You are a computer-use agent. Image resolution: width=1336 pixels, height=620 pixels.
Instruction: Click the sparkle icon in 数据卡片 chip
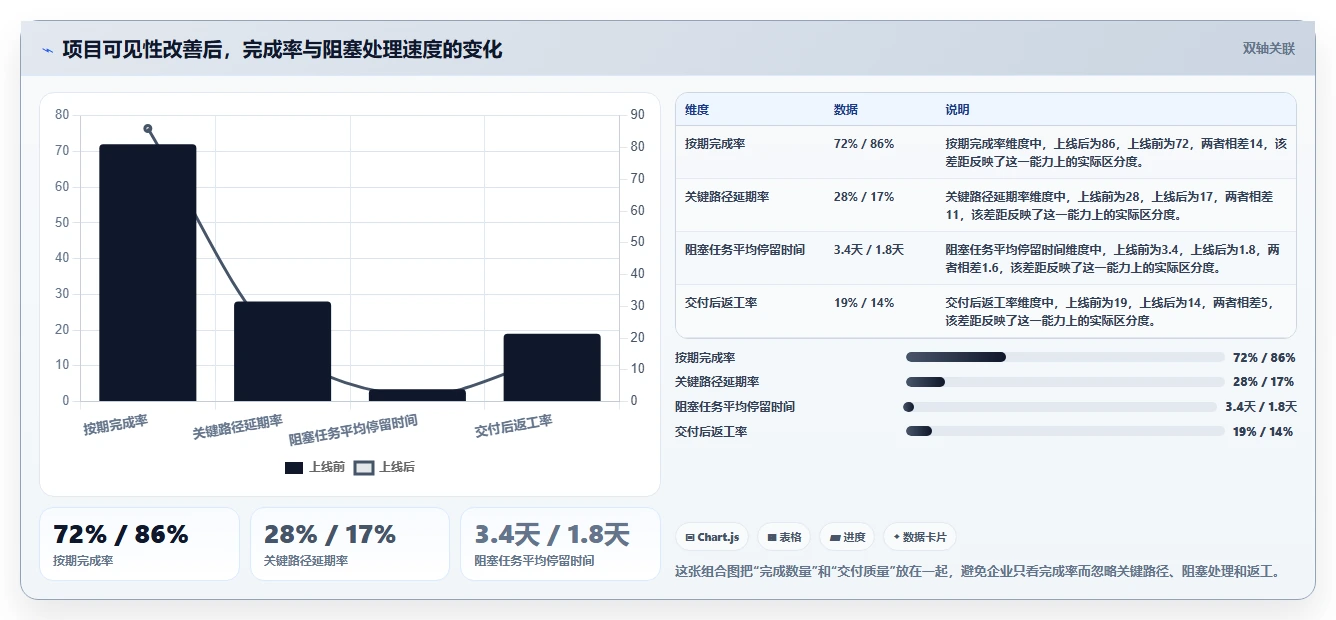896,537
